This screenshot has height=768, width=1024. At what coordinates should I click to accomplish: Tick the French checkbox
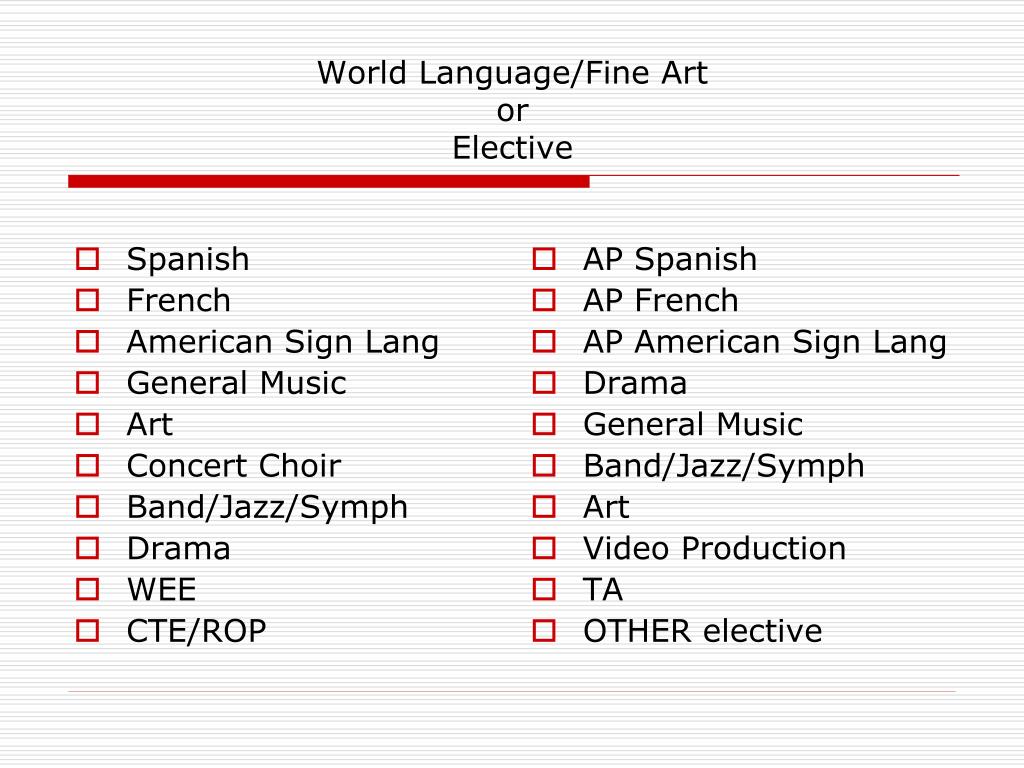88,300
